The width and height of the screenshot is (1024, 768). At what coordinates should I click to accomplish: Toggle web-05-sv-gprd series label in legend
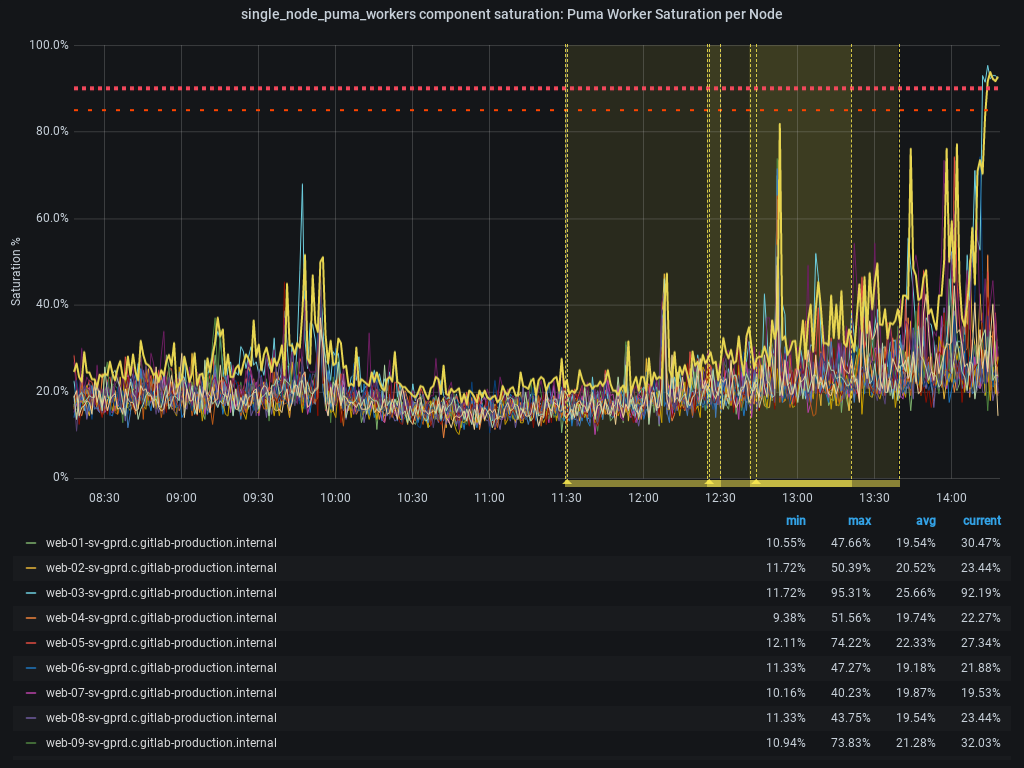[161, 643]
